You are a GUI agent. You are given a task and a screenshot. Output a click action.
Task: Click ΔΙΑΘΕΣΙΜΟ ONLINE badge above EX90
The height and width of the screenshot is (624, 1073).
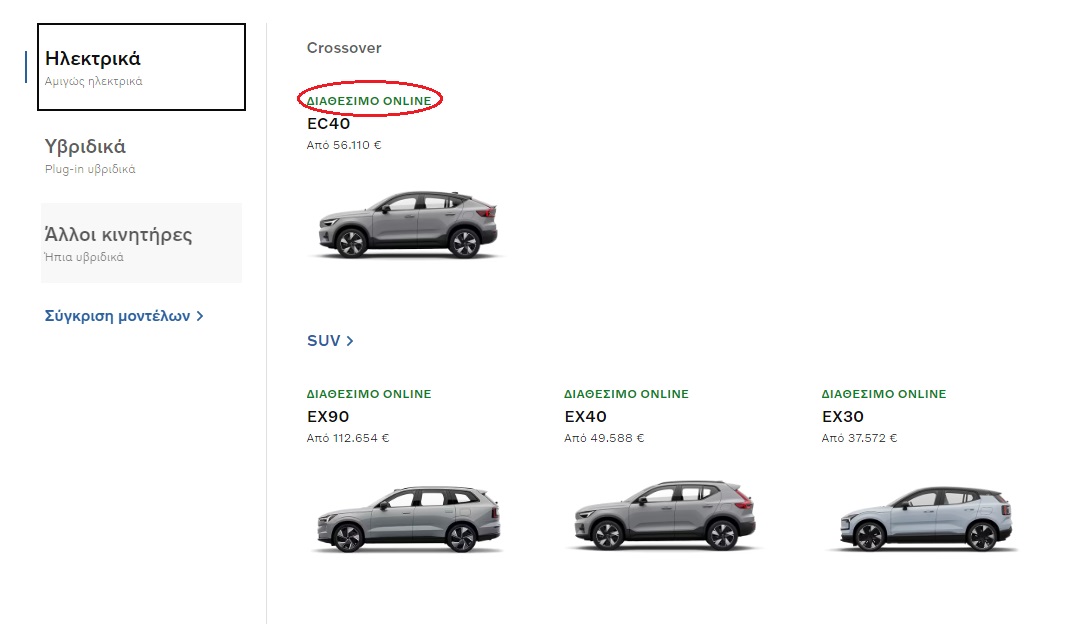click(369, 394)
